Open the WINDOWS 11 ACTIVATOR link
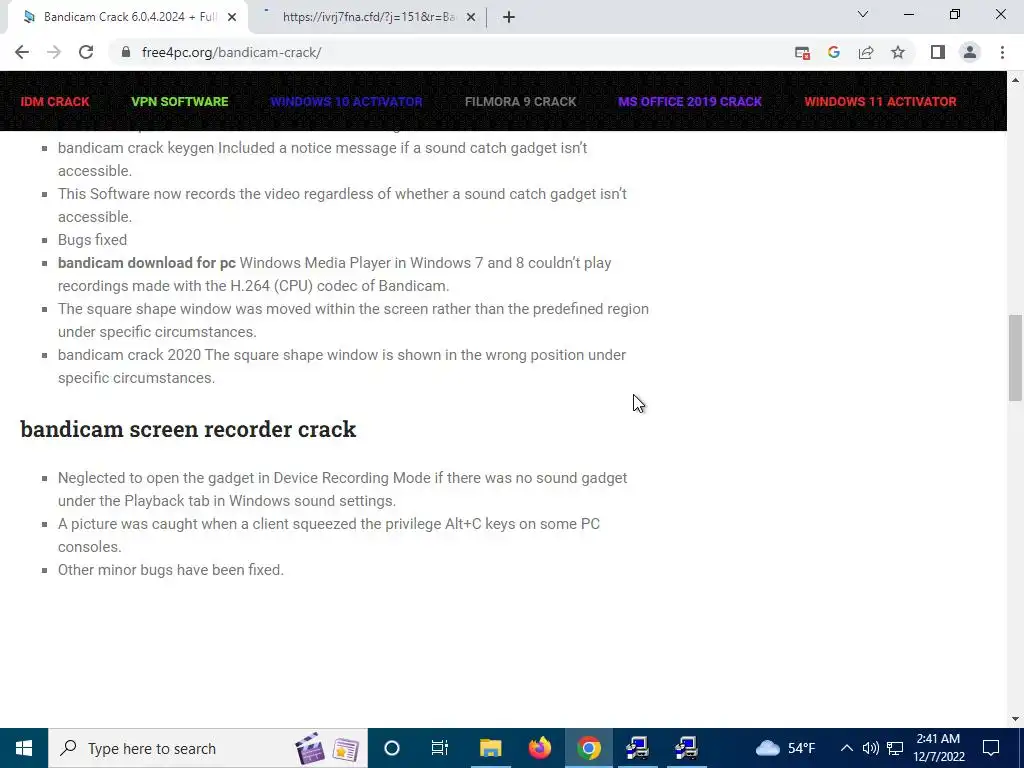 880,102
